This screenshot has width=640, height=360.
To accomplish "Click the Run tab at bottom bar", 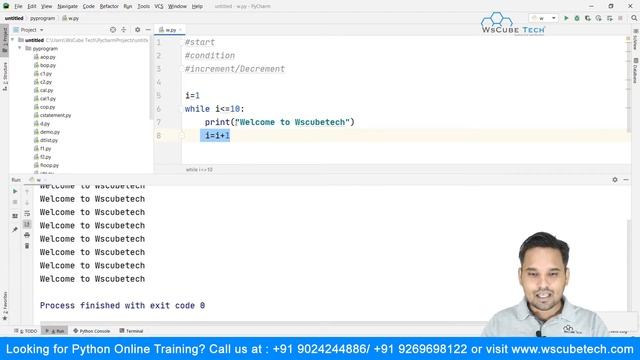I will coord(55,331).
